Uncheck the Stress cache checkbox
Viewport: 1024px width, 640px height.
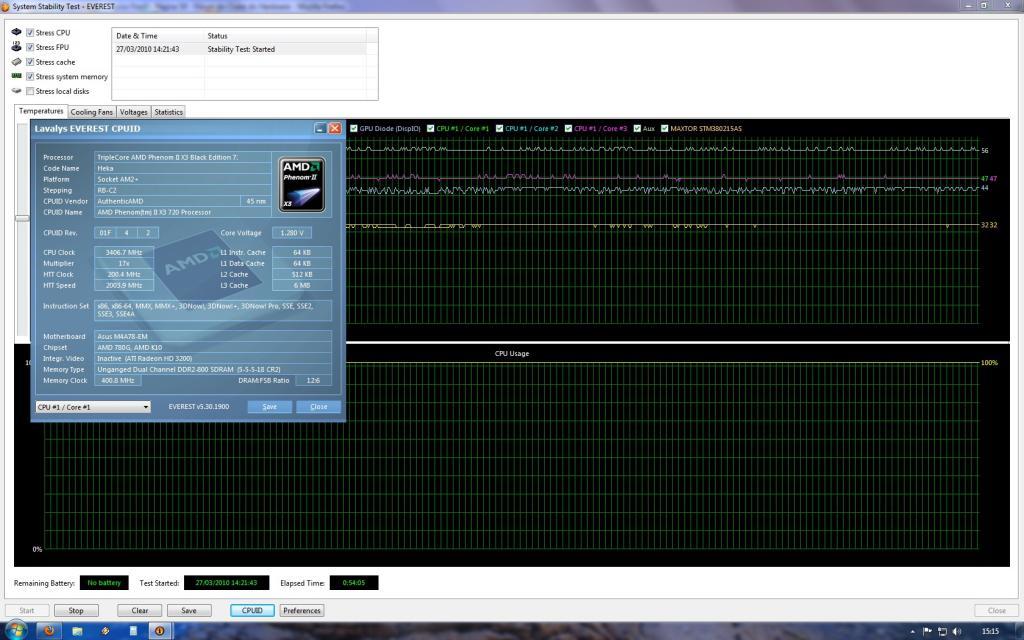[x=30, y=62]
